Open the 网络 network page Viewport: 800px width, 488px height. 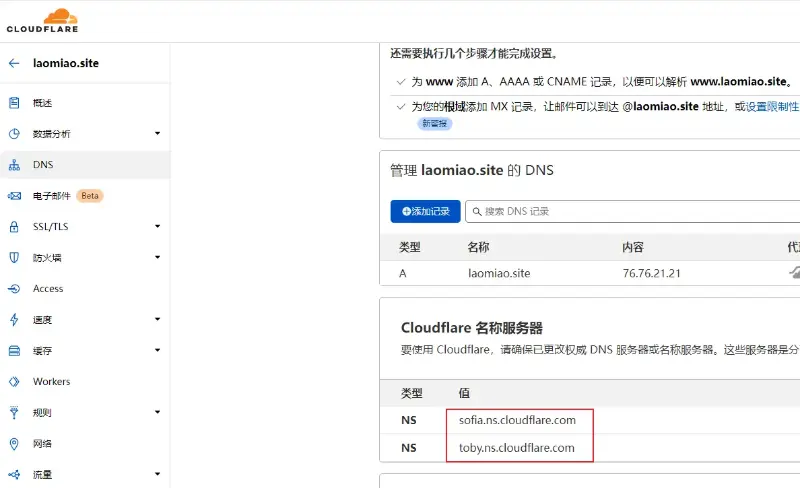pyautogui.click(x=42, y=444)
